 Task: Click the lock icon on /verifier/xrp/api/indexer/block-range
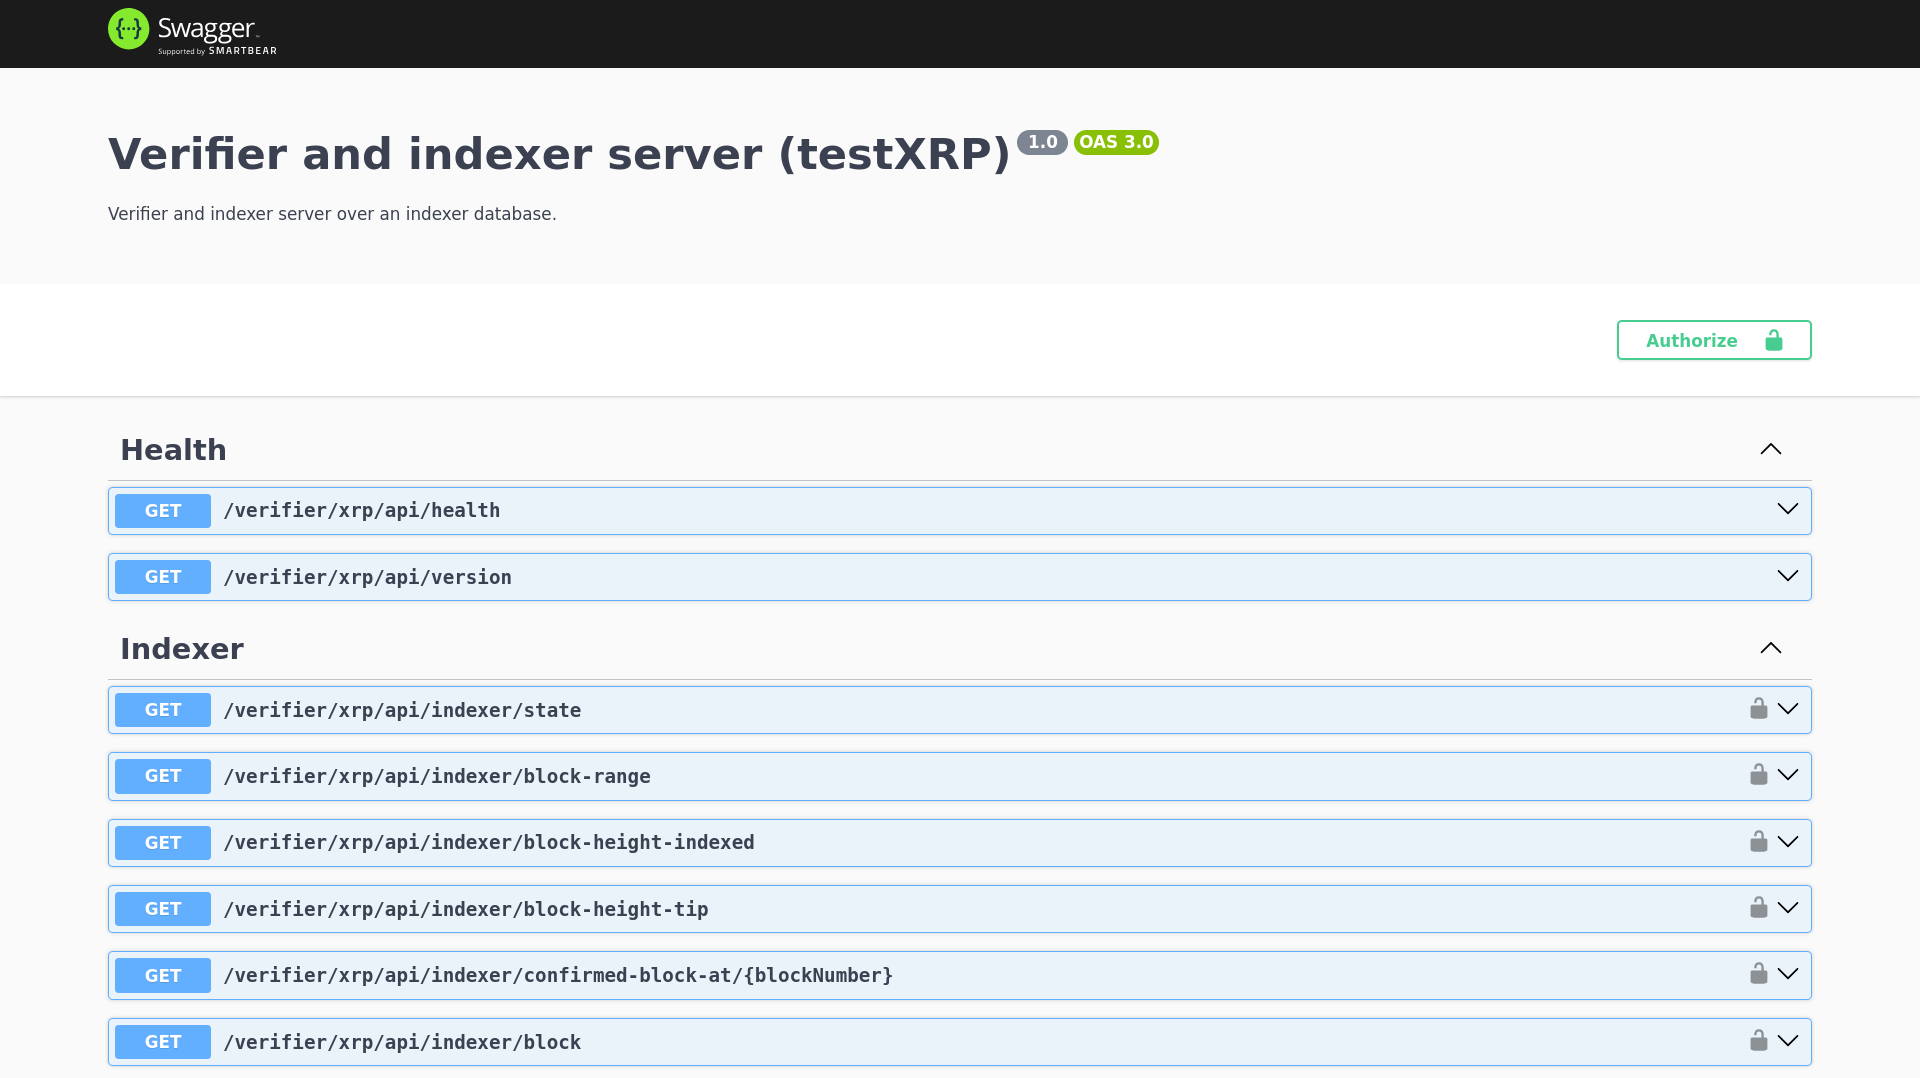click(1759, 775)
